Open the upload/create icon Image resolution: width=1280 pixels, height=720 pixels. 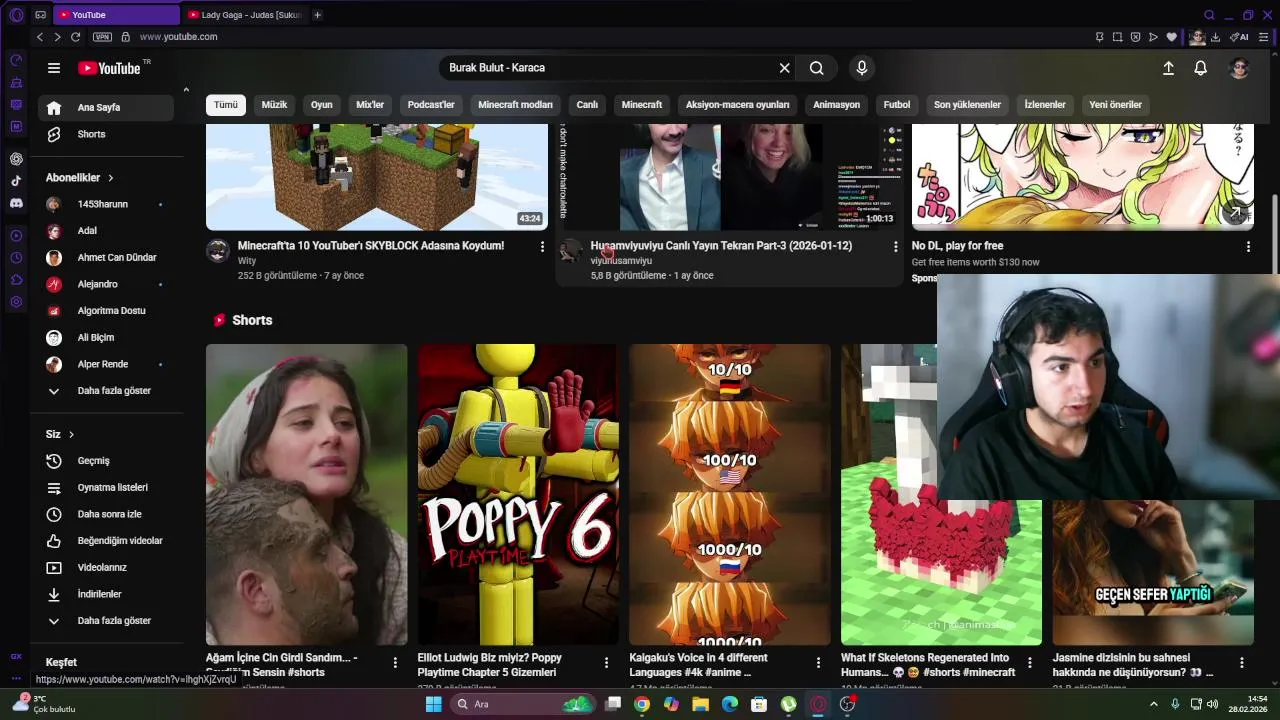pyautogui.click(x=1168, y=68)
